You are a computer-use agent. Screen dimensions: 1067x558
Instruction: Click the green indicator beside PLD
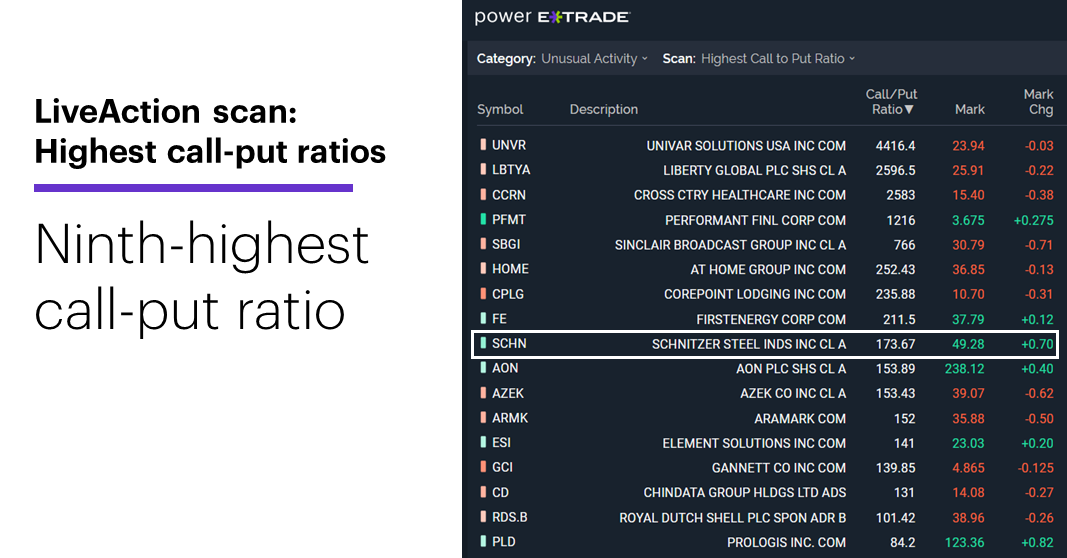click(x=483, y=542)
